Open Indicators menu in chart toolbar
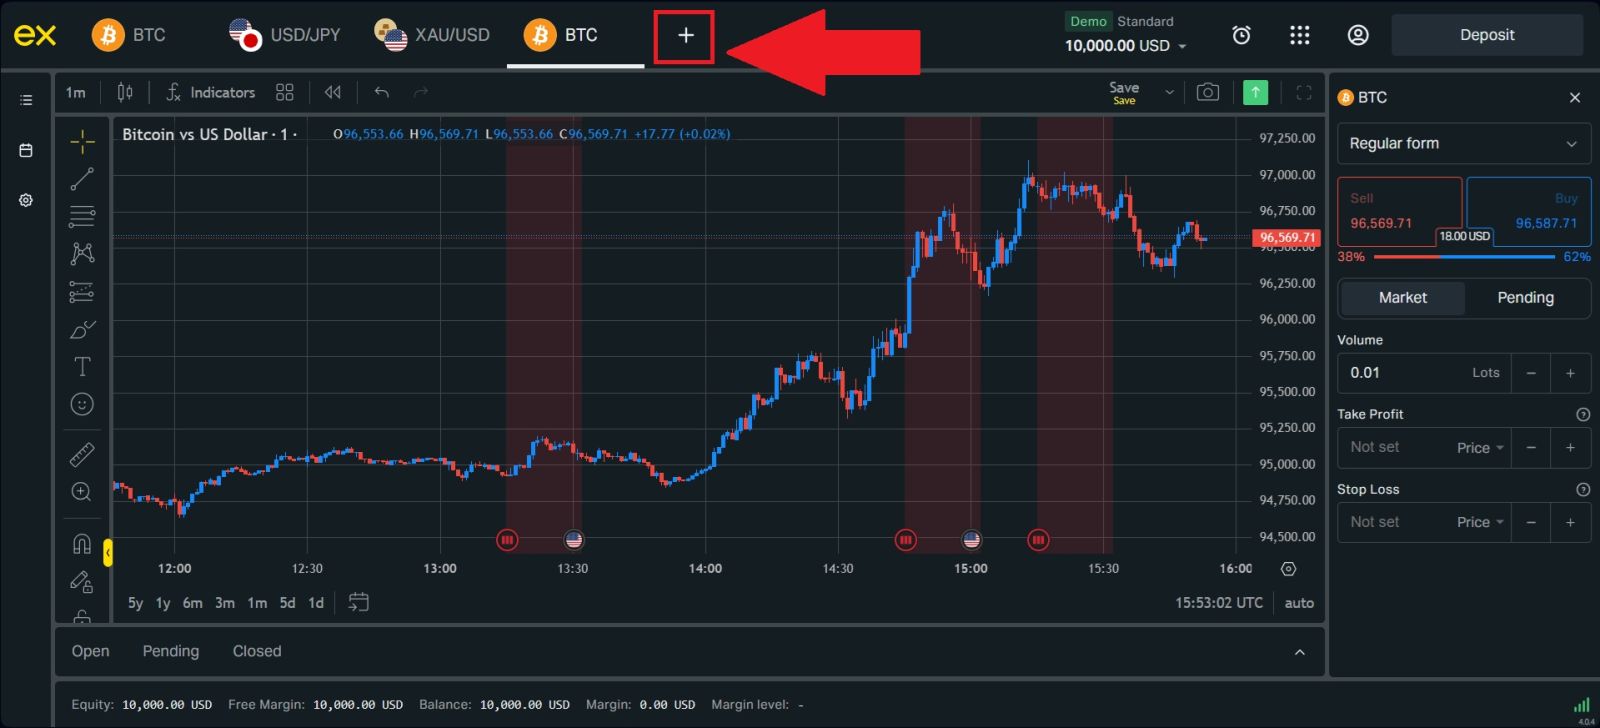The width and height of the screenshot is (1600, 728). coord(211,92)
